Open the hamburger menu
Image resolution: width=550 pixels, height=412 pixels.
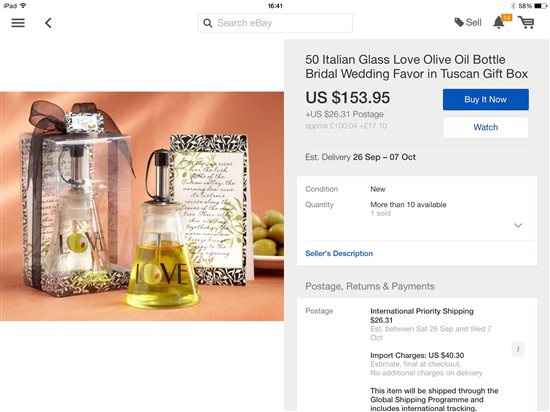tap(18, 23)
